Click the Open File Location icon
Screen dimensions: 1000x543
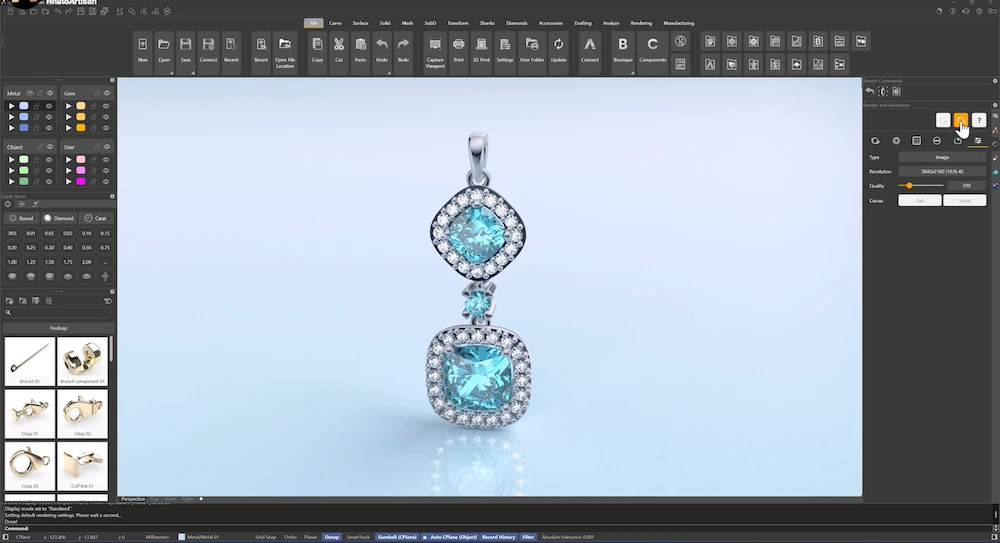[285, 51]
